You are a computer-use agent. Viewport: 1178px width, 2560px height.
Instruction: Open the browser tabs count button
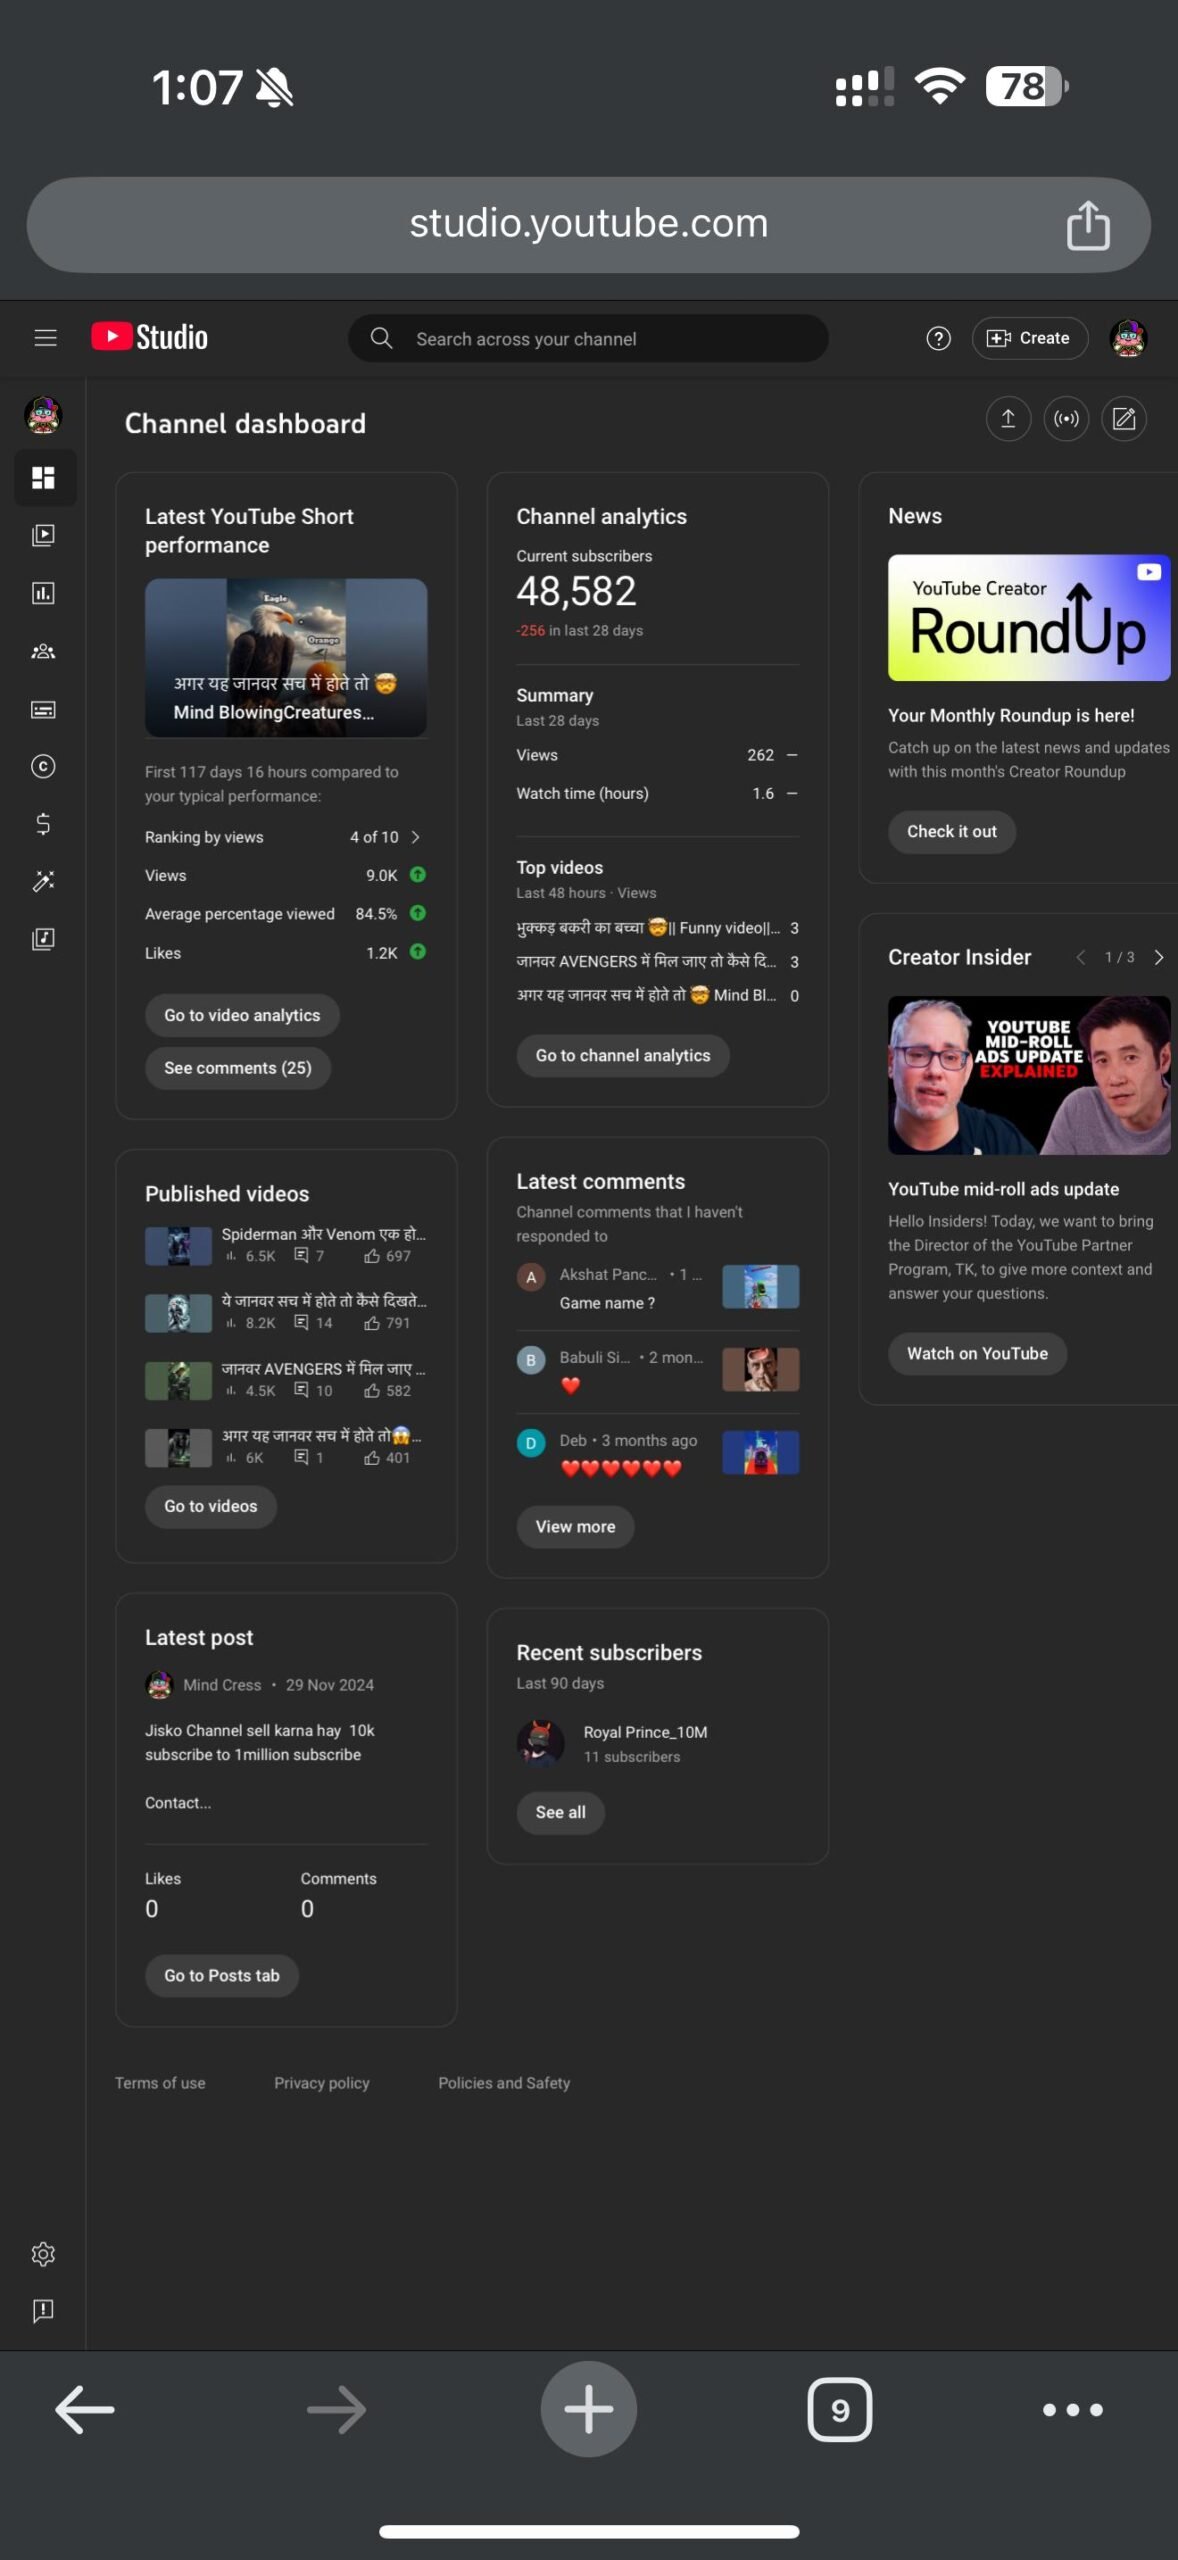839,2410
